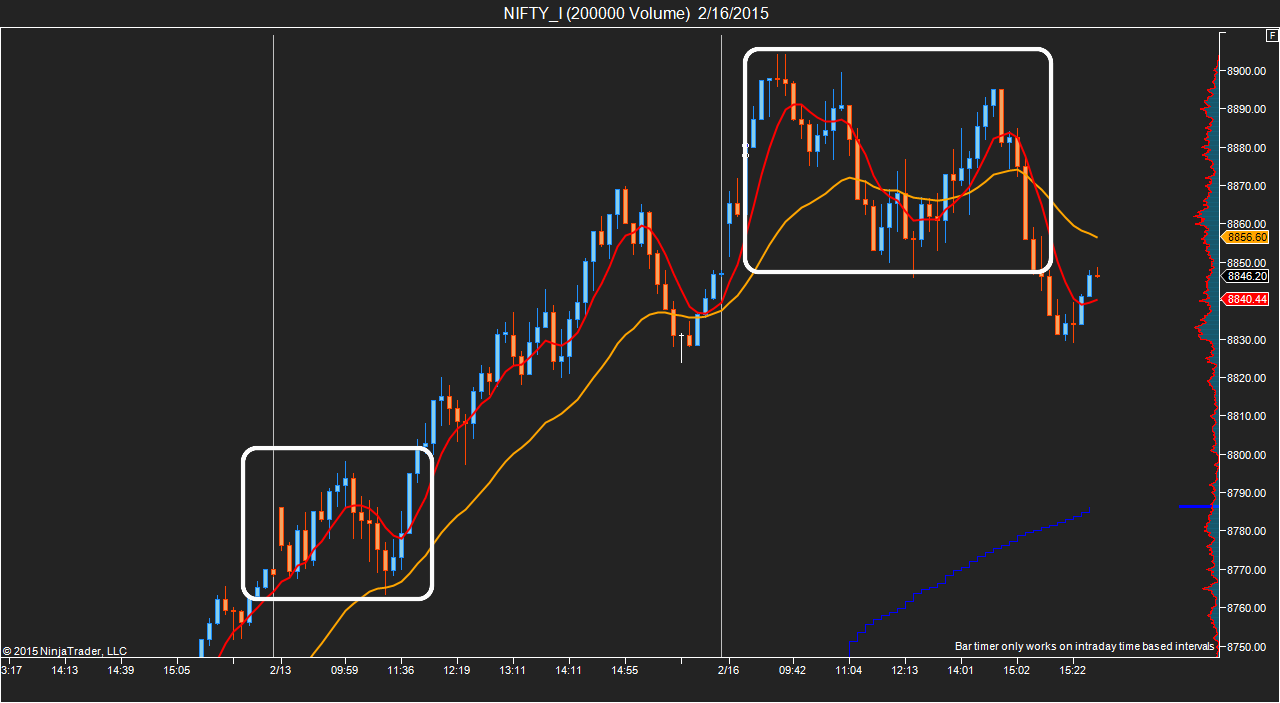Click the 8900.00 price axis label

tap(1247, 71)
